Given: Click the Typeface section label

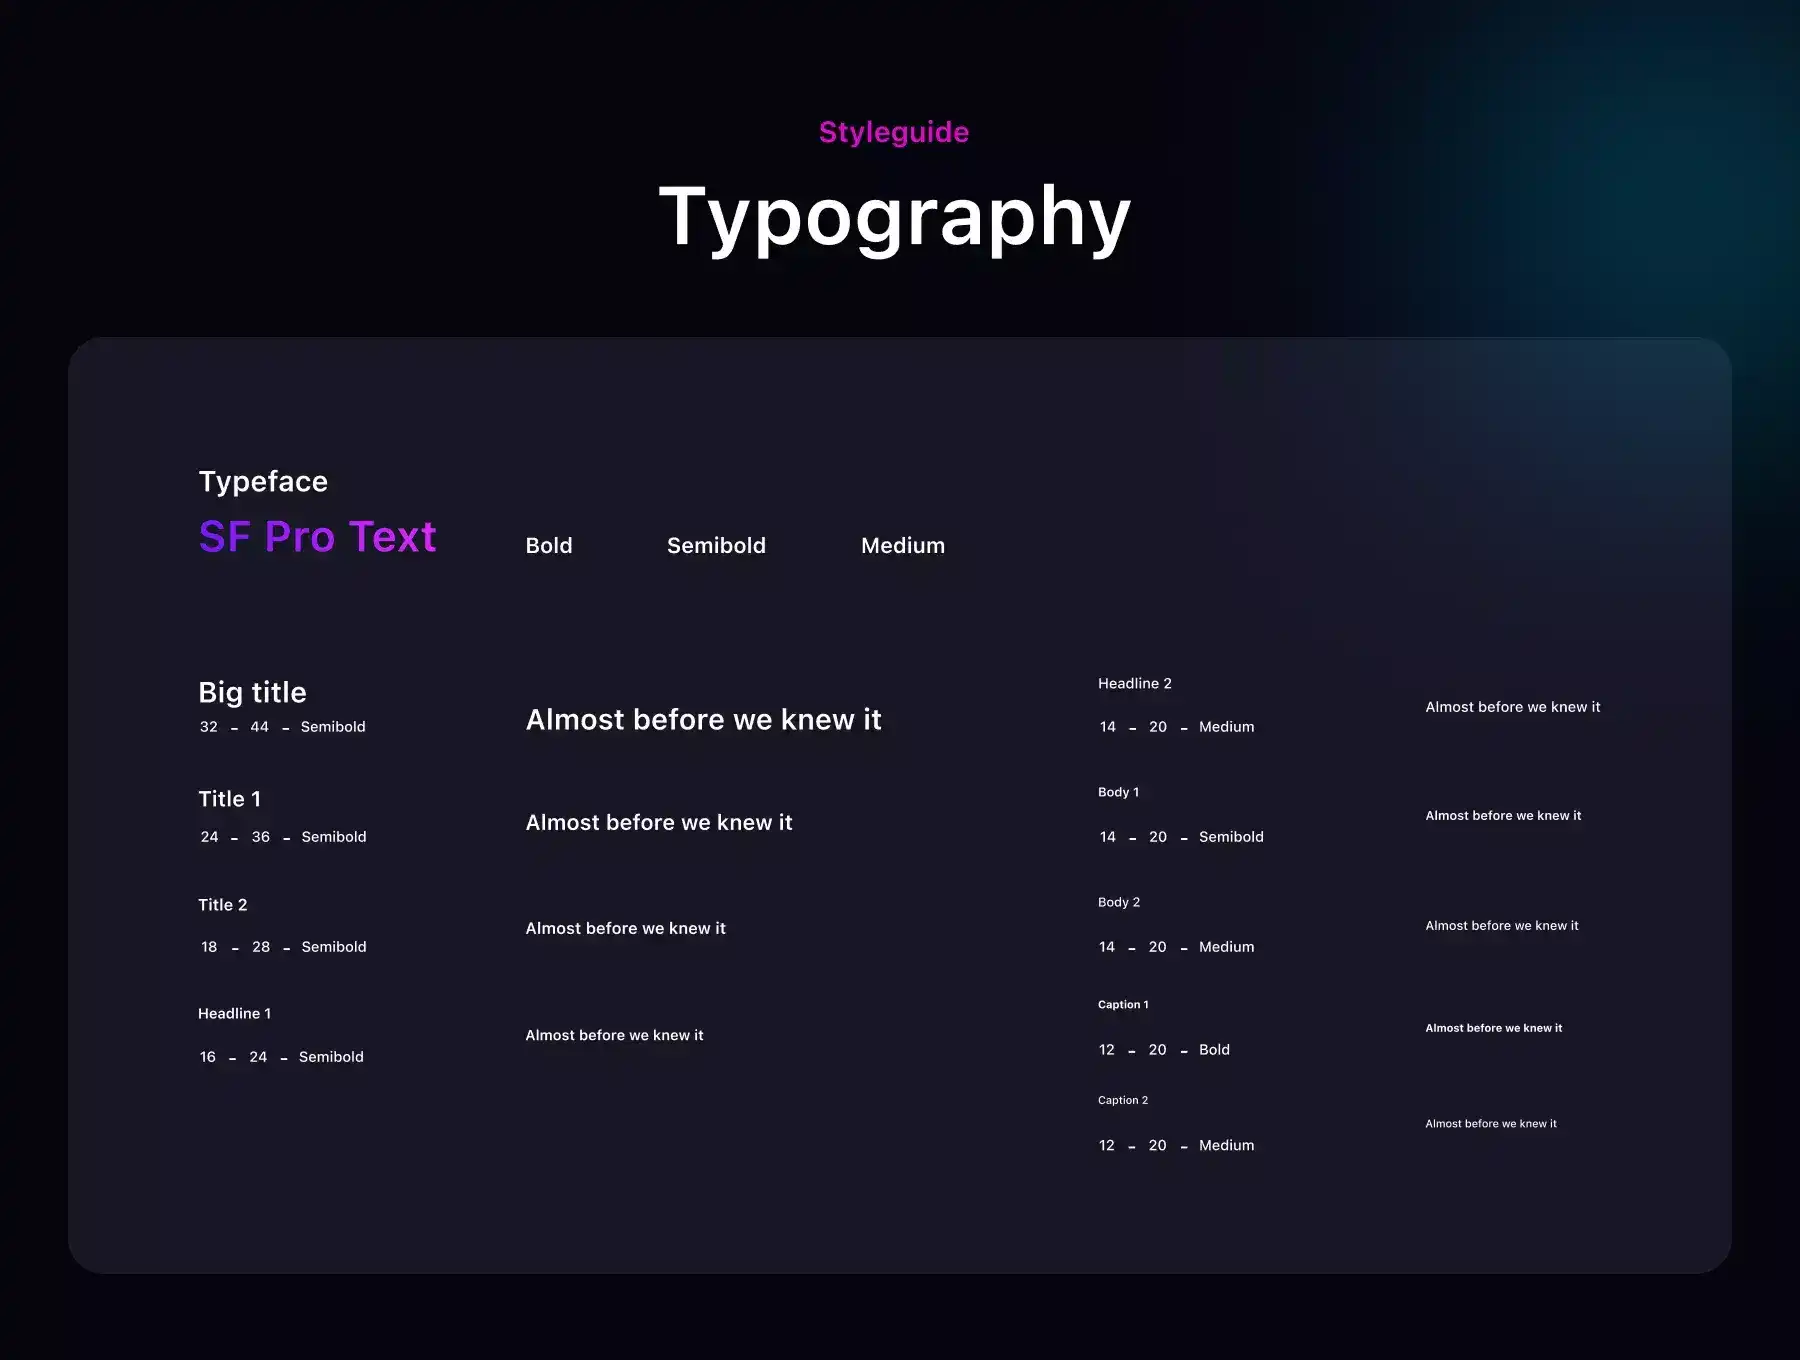Looking at the screenshot, I should 263,481.
